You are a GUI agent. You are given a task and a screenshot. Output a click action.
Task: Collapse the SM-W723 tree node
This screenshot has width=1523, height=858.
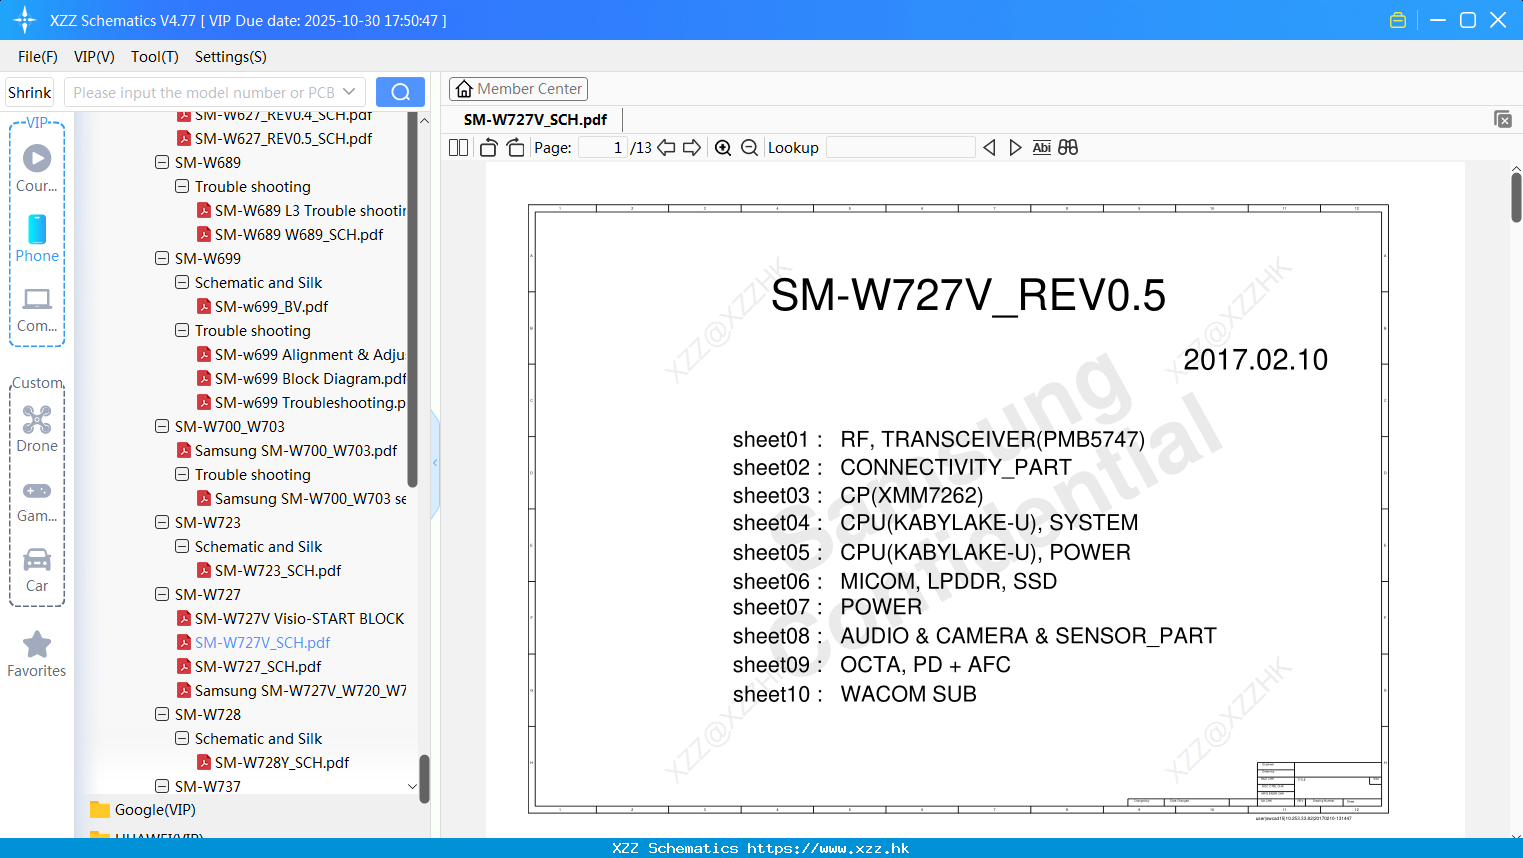[162, 522]
